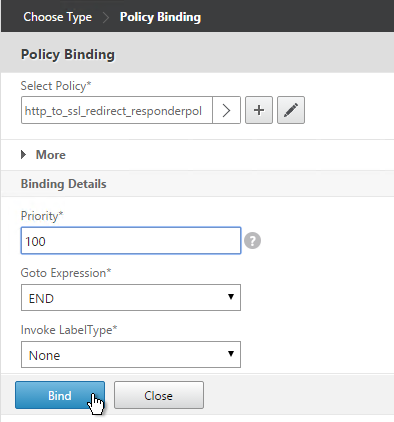Screen dimensions: 394x422
Task: Click the Select Policy text field
Action: click(x=117, y=110)
